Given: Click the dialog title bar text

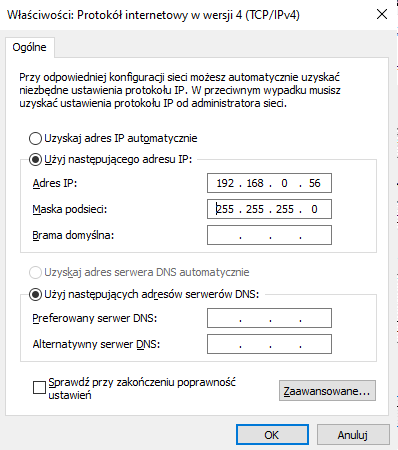Looking at the screenshot, I should click(153, 15).
